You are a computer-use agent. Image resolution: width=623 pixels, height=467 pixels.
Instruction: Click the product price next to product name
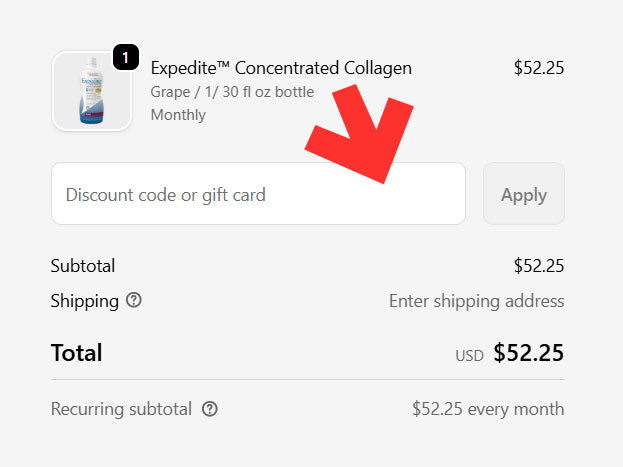[x=538, y=68]
